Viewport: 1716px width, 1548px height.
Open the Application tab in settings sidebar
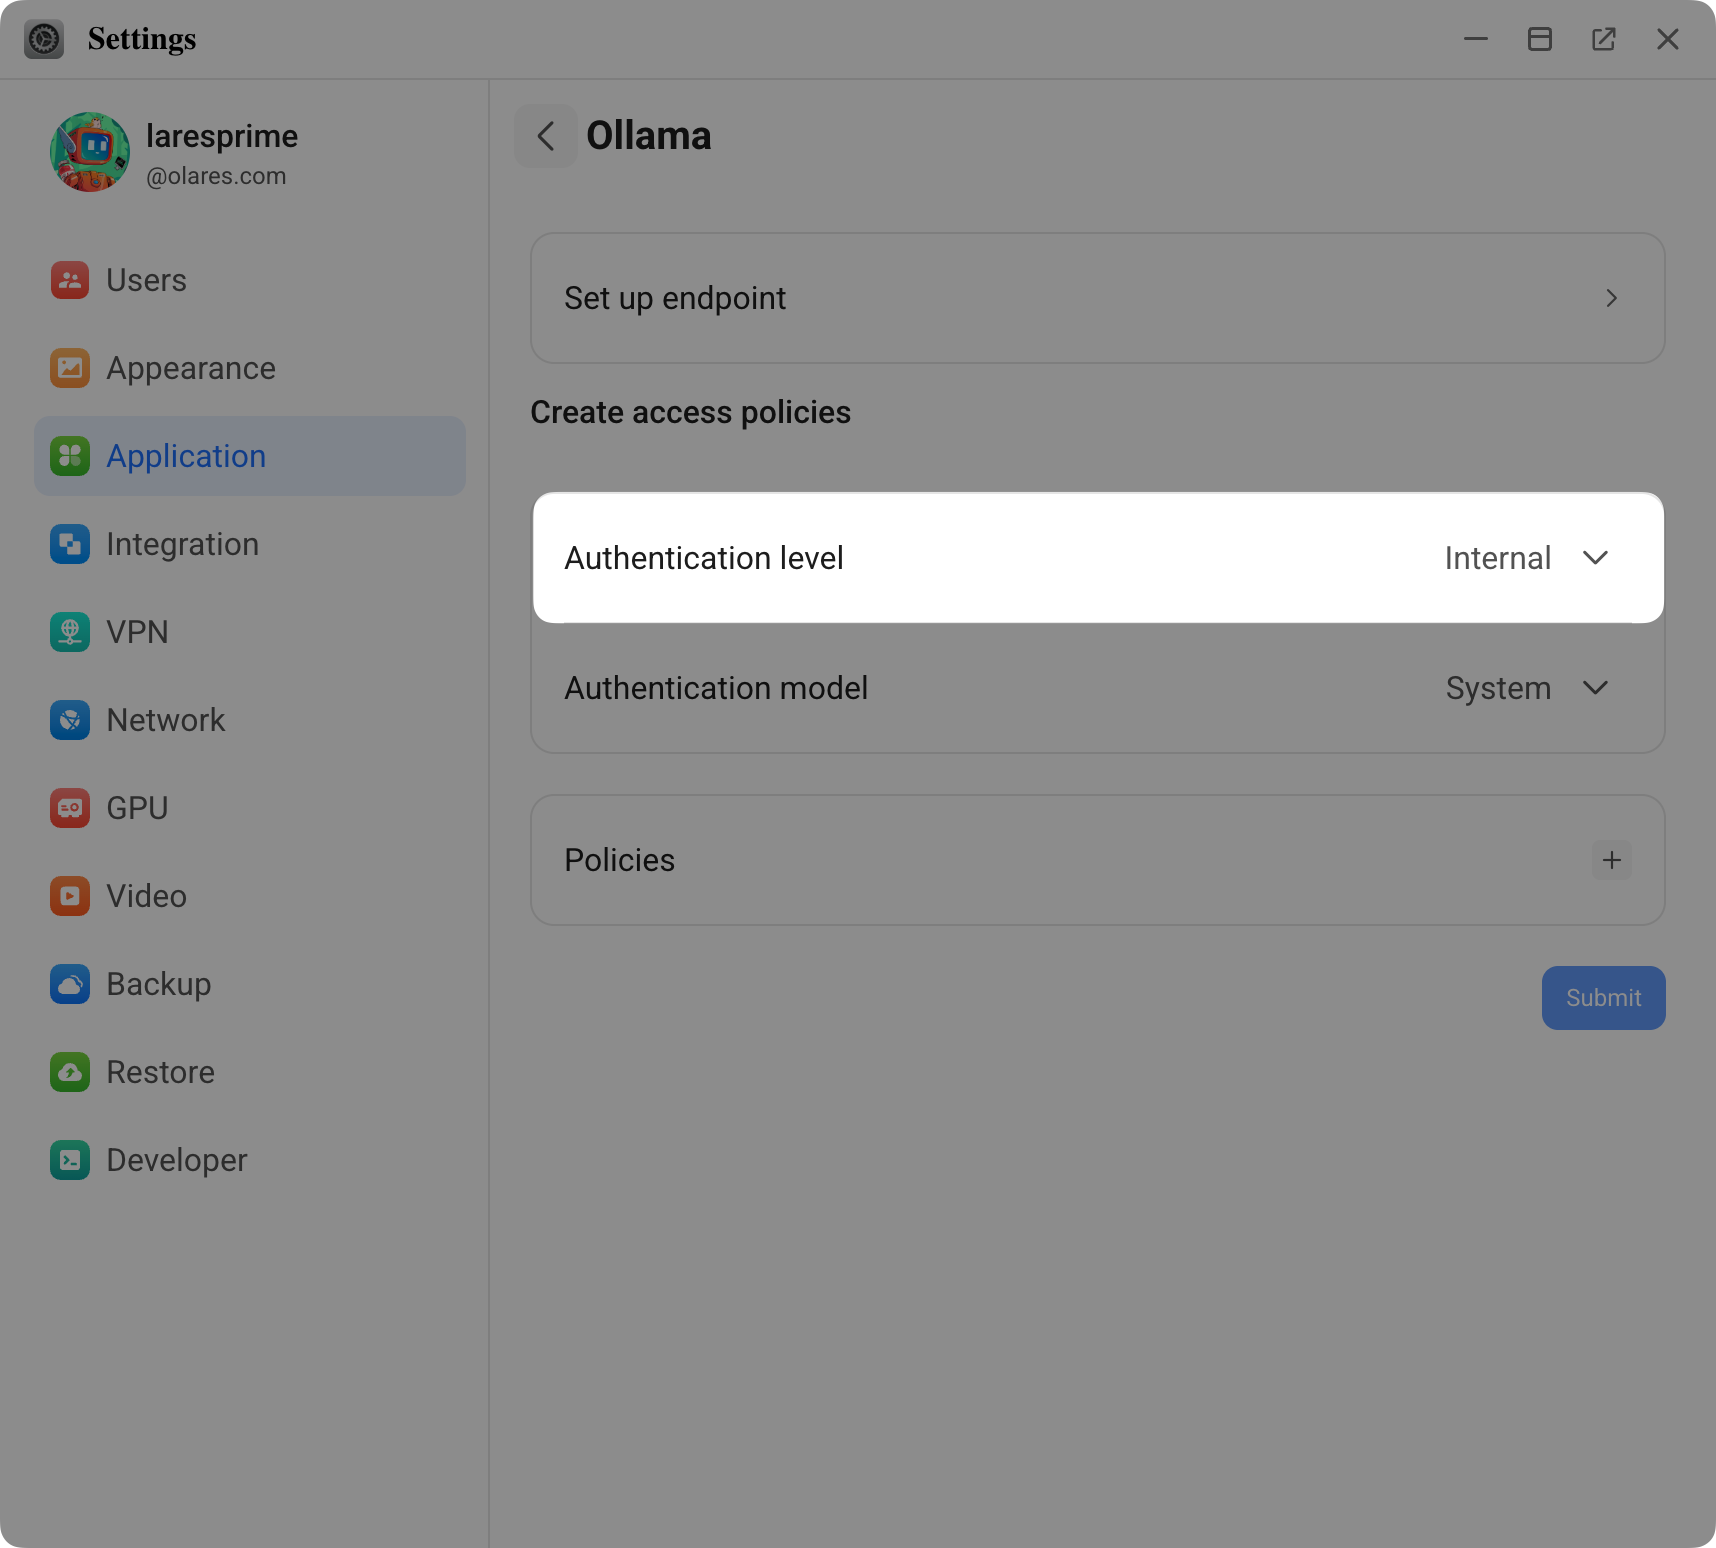[186, 456]
